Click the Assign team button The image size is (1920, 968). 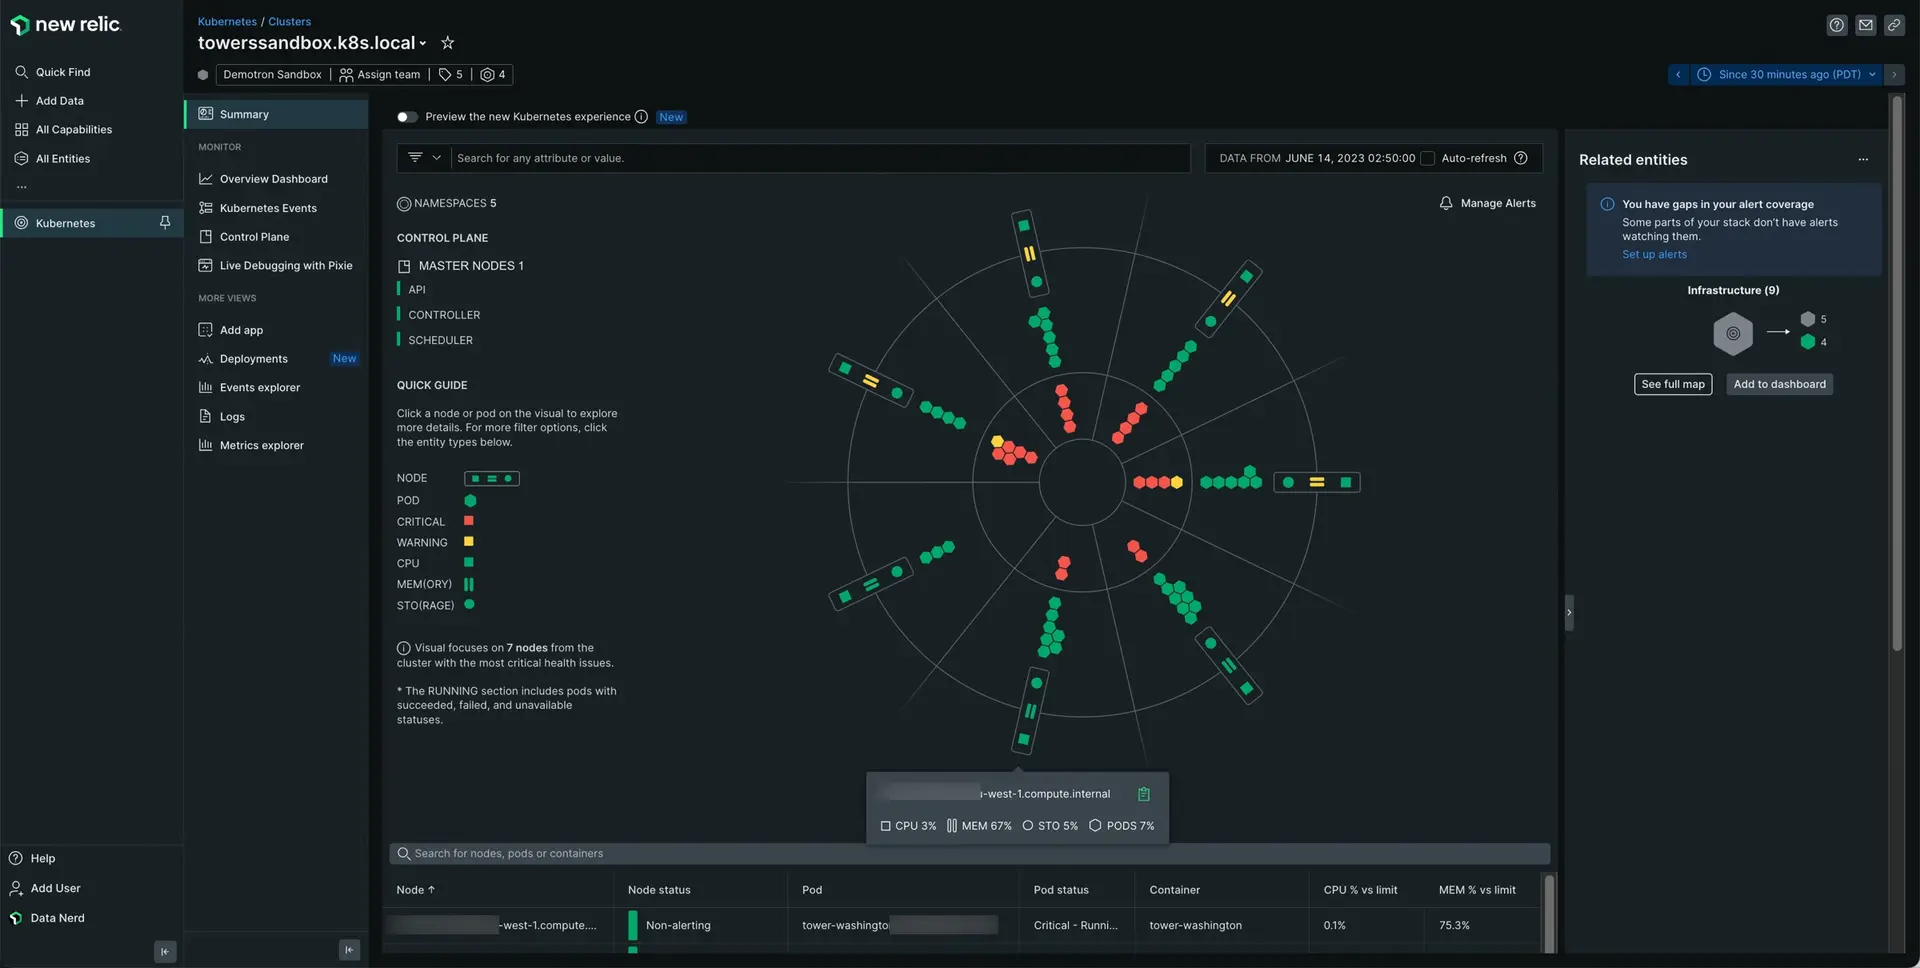click(x=379, y=75)
